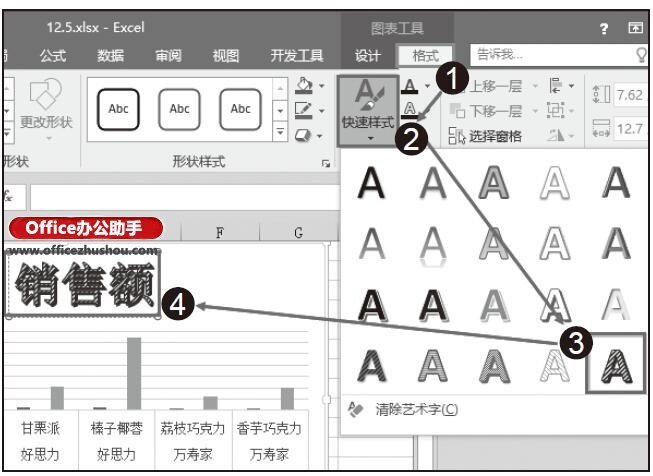Open the 下移一层 dropdown arrow
This screenshot has width=653, height=476.
click(x=535, y=111)
